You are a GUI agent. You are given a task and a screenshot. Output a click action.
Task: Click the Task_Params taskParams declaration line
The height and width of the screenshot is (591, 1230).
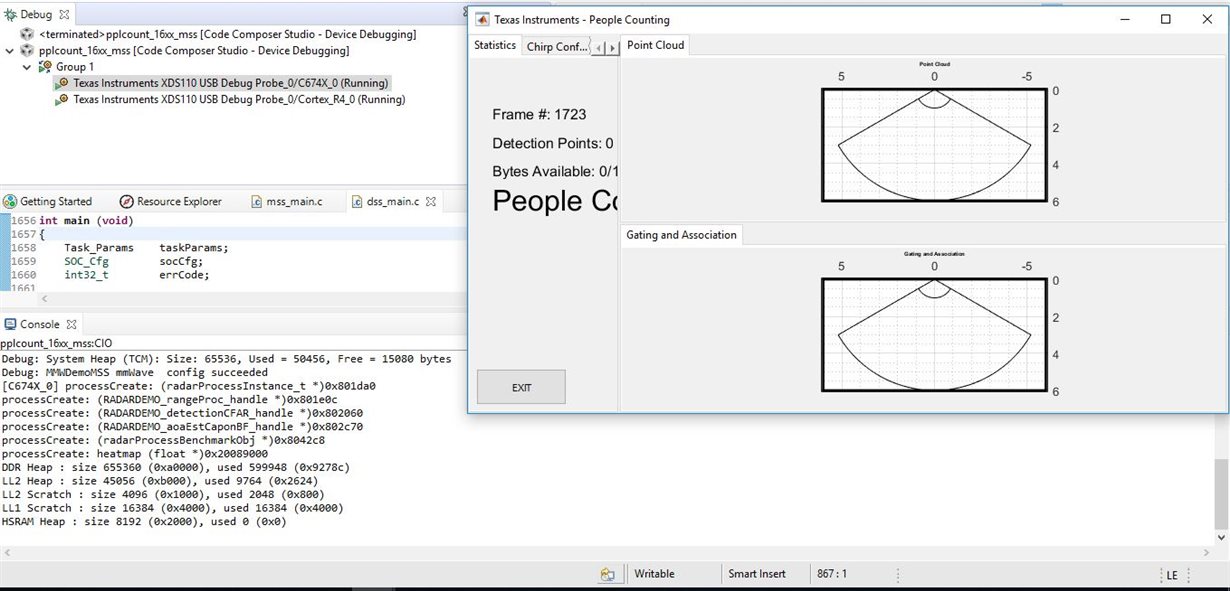tap(146, 248)
